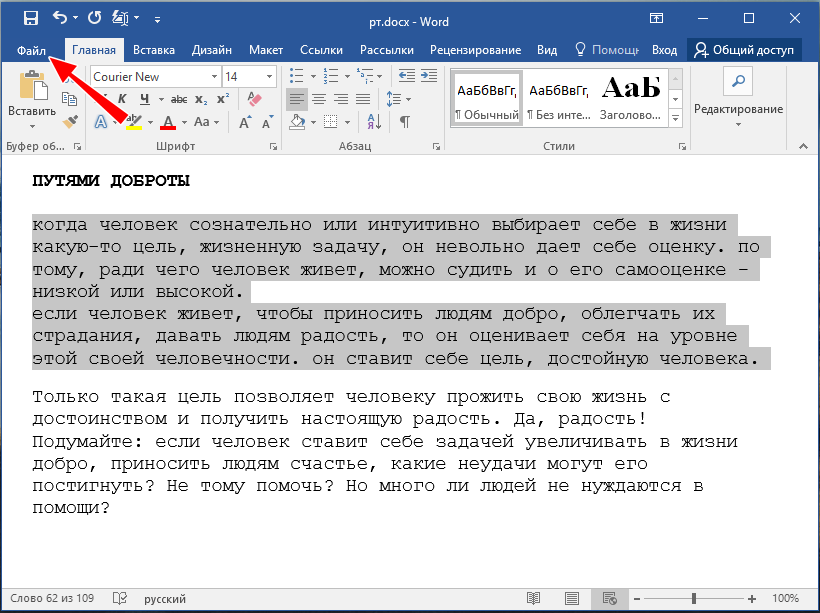Switch to the Вставка ribbon tab
Image resolution: width=820 pixels, height=613 pixels.
(154, 50)
